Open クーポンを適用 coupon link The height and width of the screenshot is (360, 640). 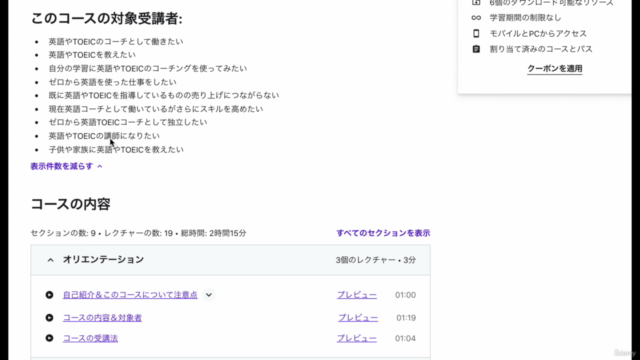555,69
